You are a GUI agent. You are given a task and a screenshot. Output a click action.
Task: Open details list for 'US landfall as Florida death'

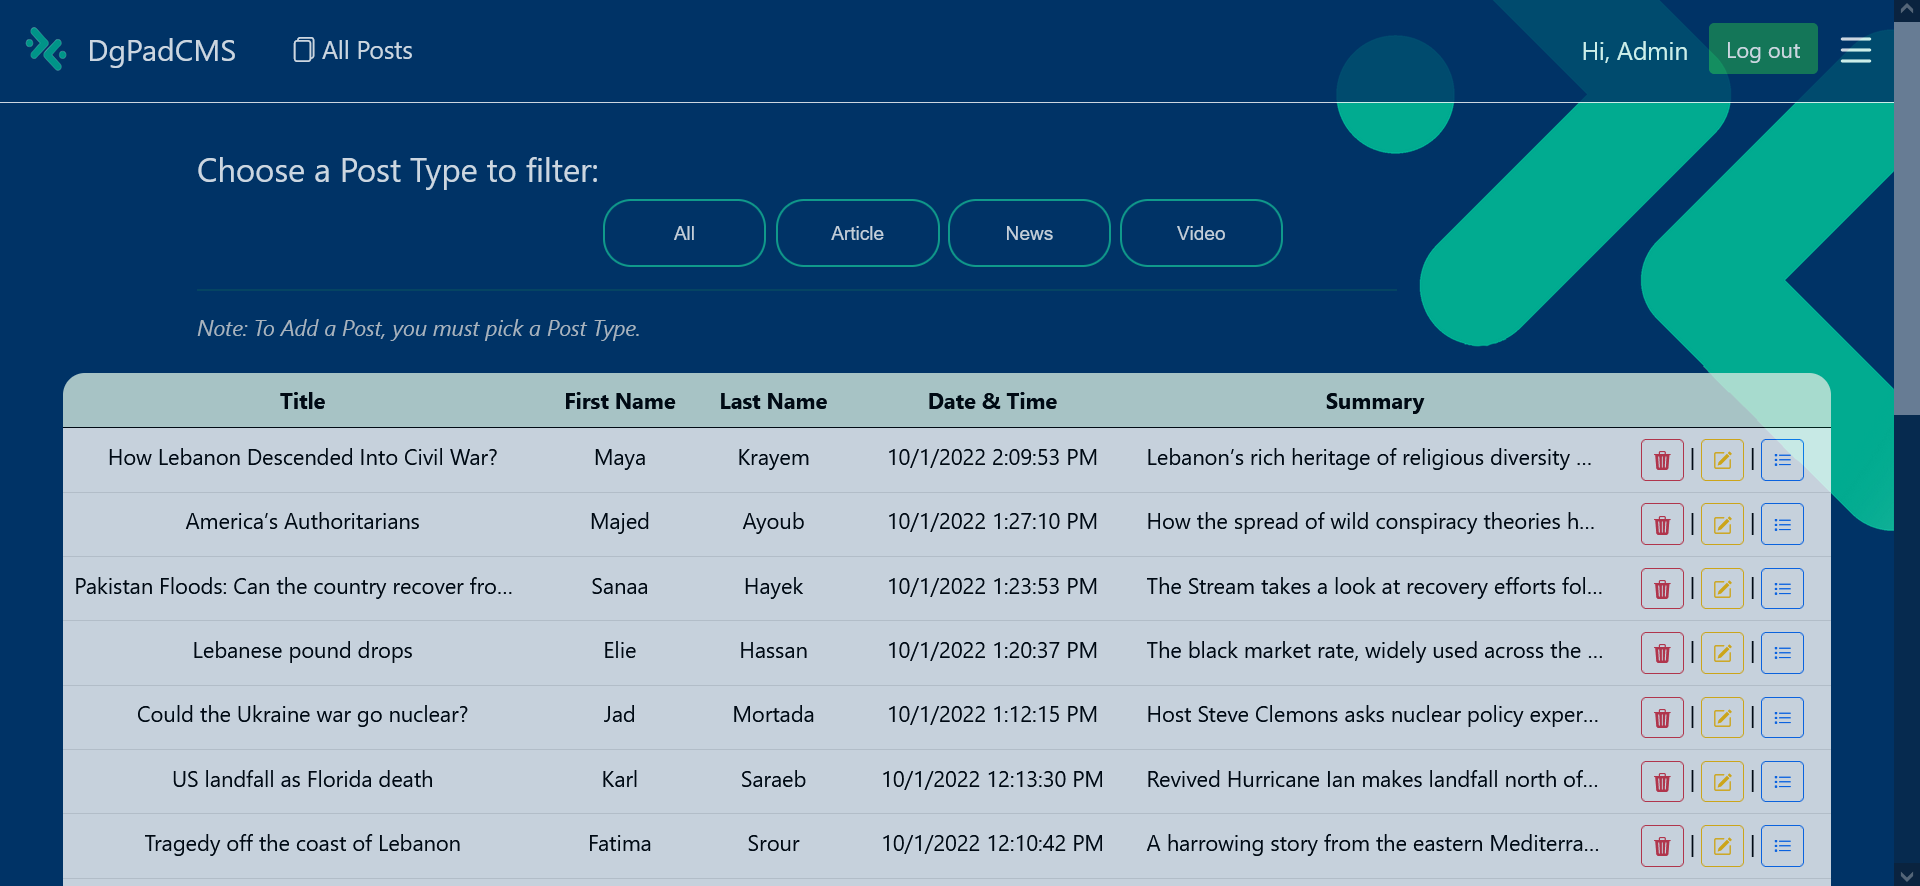(x=1782, y=782)
